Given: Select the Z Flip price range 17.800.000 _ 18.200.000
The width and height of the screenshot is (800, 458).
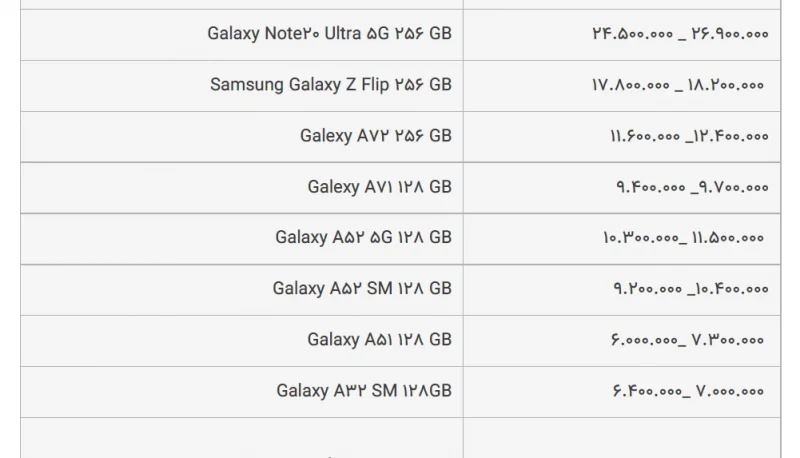Looking at the screenshot, I should [x=677, y=85].
